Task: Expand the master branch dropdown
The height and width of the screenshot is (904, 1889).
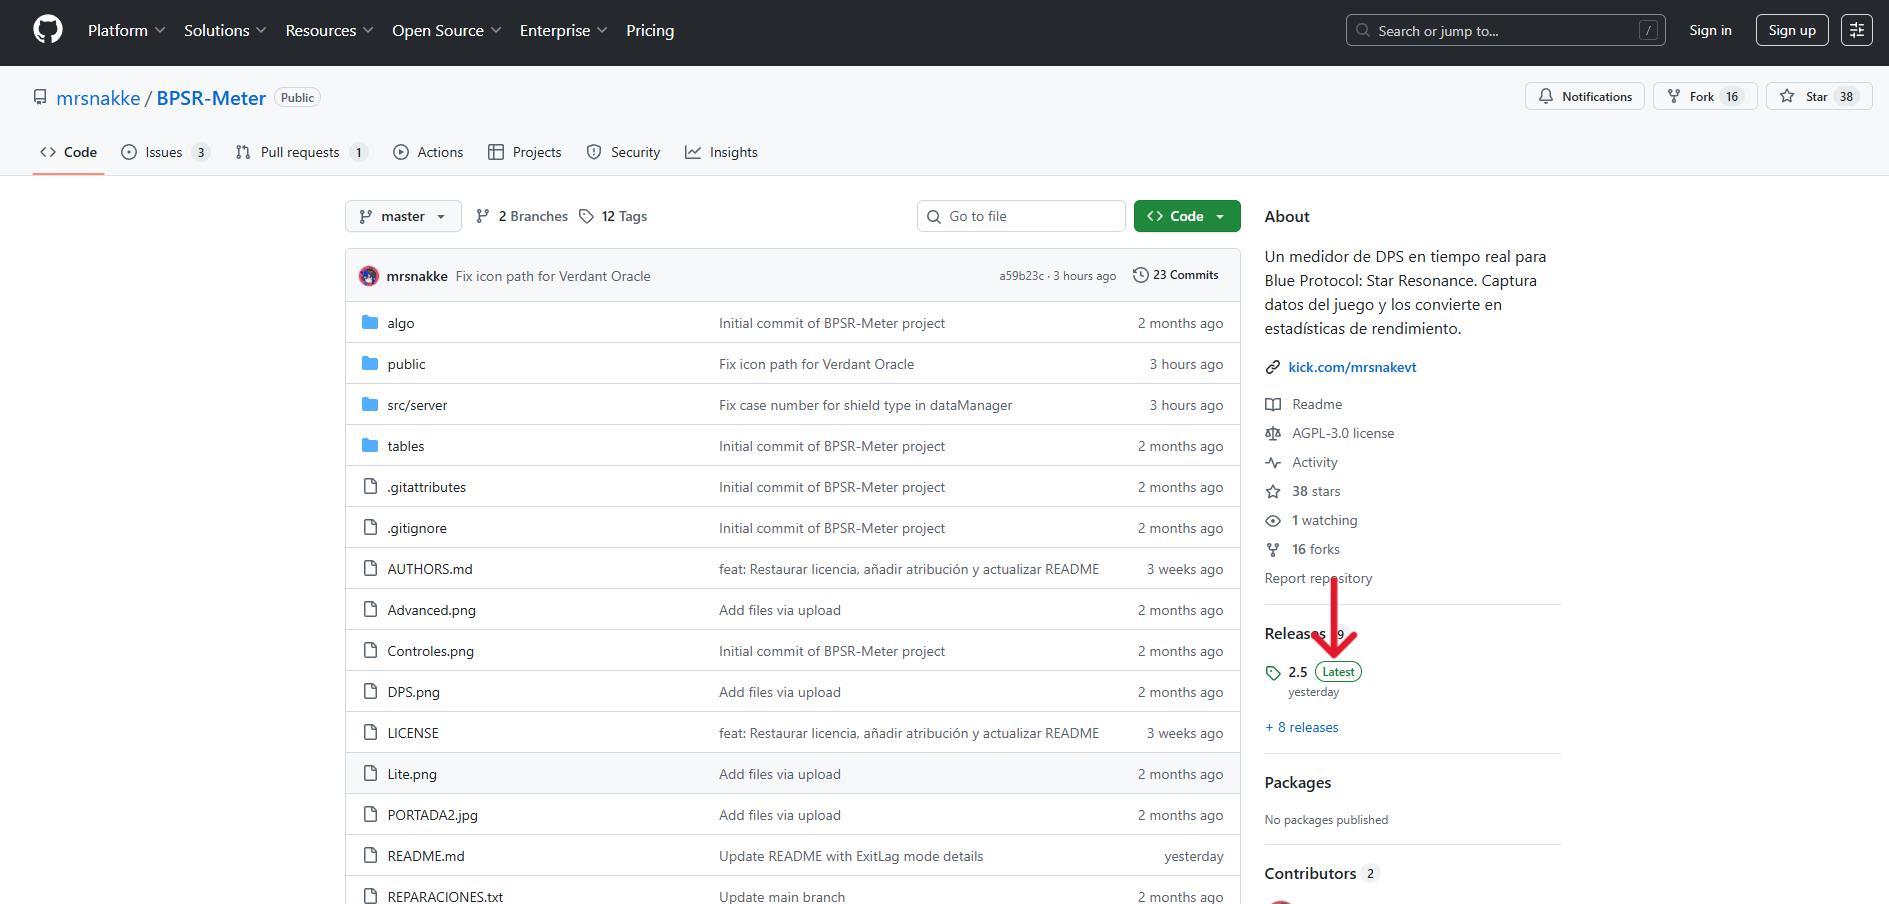Action: [403, 216]
